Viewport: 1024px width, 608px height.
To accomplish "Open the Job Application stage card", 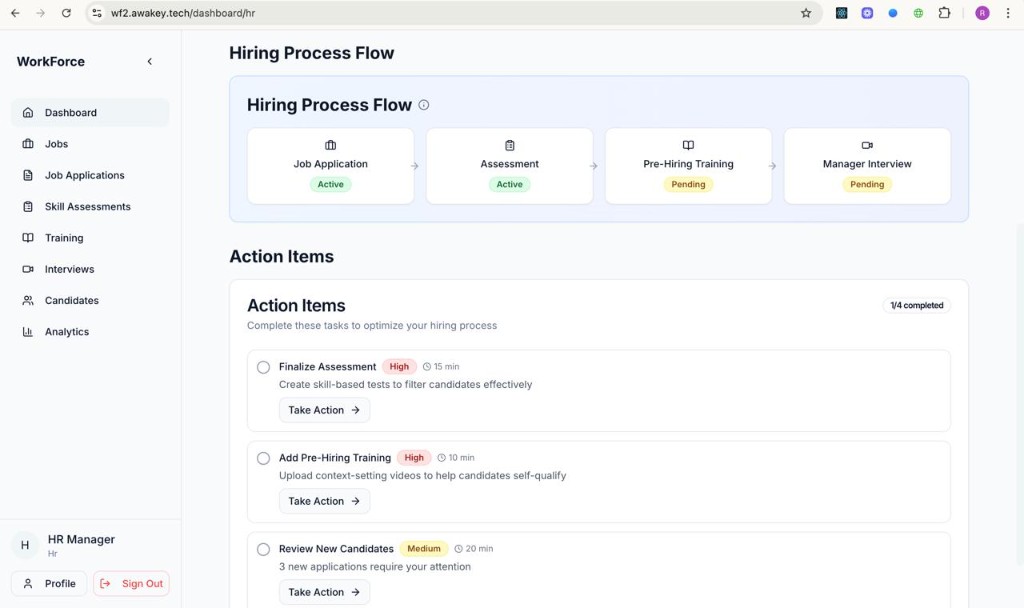I will [x=330, y=166].
